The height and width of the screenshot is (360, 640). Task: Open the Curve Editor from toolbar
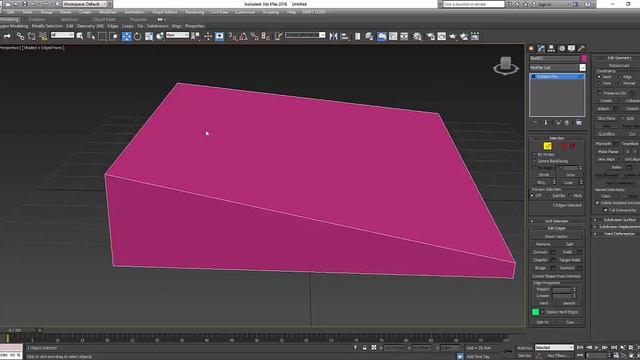pos(393,37)
